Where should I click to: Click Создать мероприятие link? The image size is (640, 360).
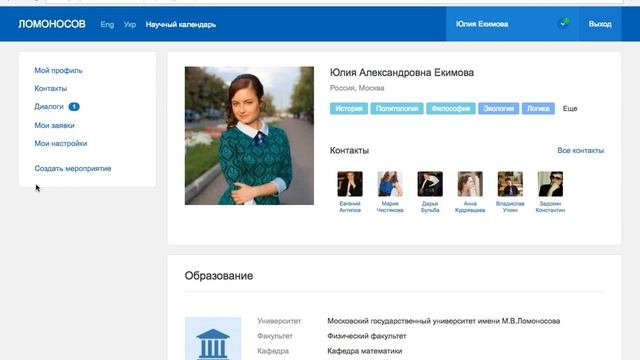pyautogui.click(x=73, y=169)
